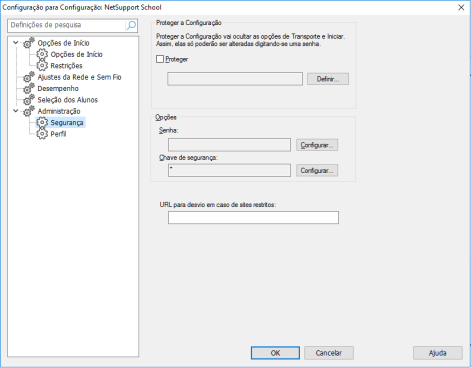Open the Restrições settings page

click(66, 66)
